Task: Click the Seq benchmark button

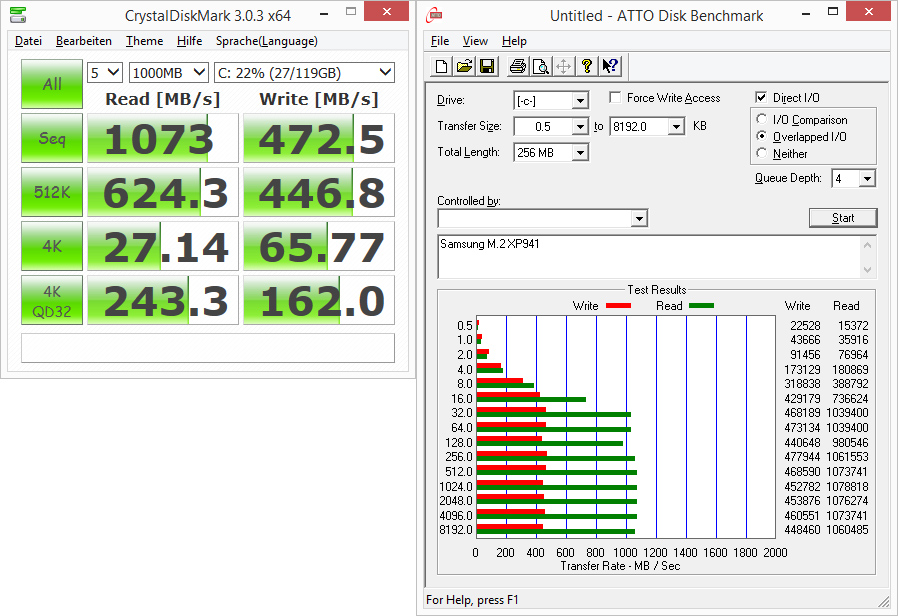Action: click(52, 138)
